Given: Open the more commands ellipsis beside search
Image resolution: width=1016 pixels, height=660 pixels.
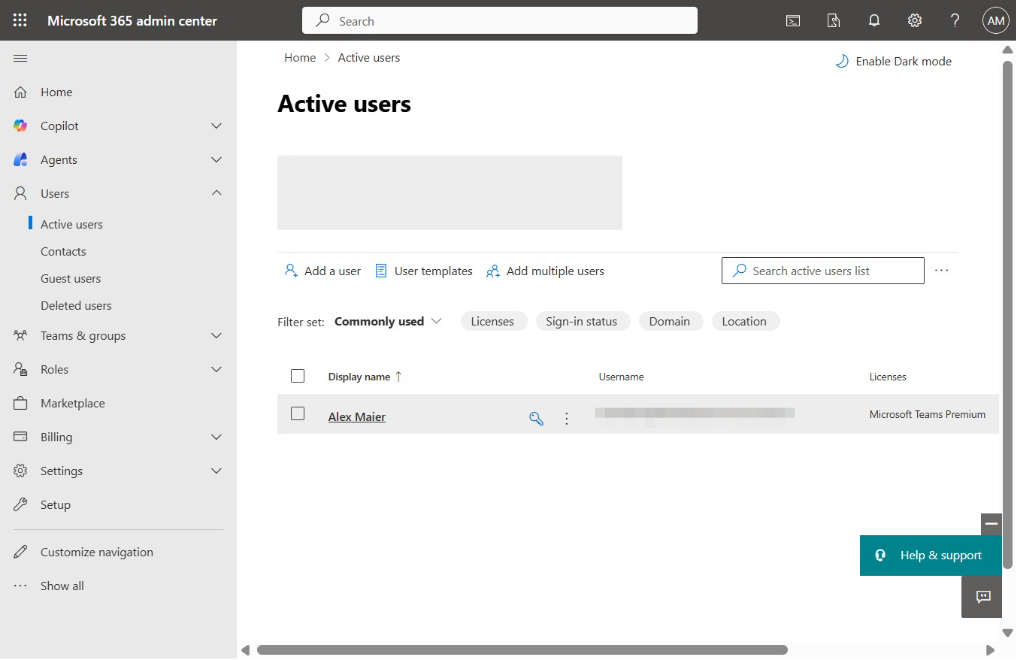Looking at the screenshot, I should tap(941, 270).
